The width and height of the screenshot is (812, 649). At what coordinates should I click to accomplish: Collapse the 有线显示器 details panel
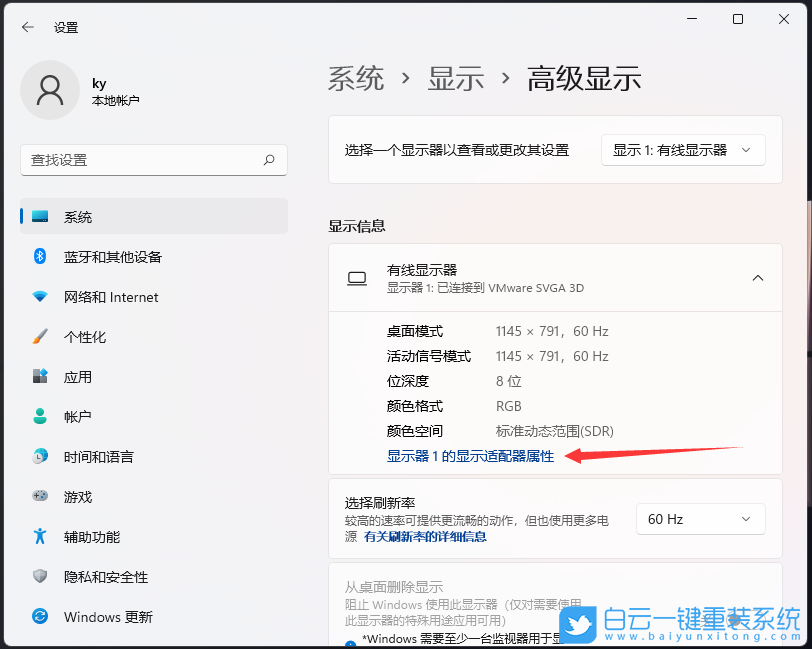click(x=758, y=278)
